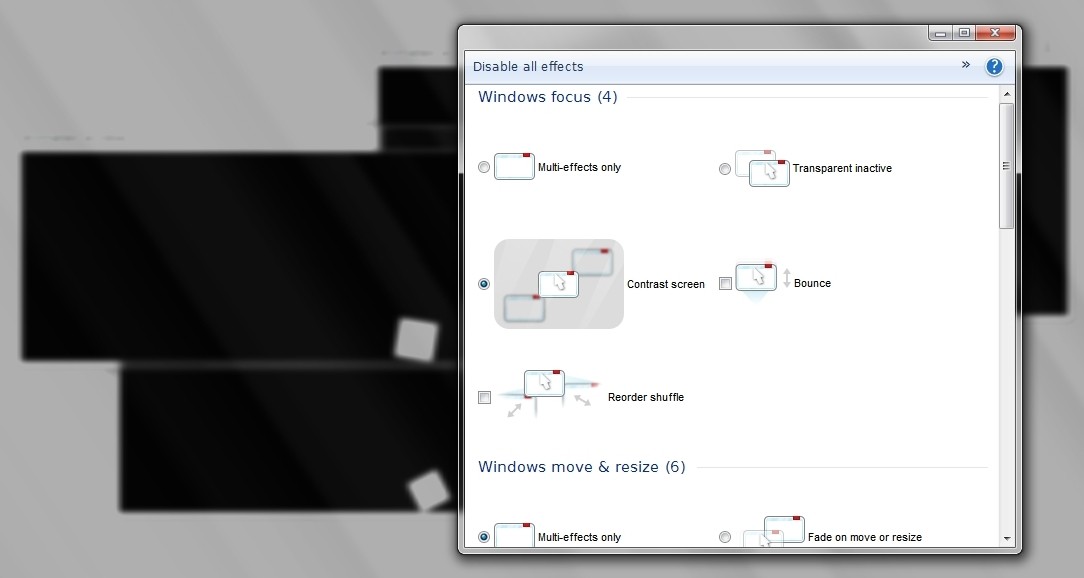This screenshot has width=1084, height=578.
Task: Select Multi-effects only in Windows focus section
Action: (484, 167)
